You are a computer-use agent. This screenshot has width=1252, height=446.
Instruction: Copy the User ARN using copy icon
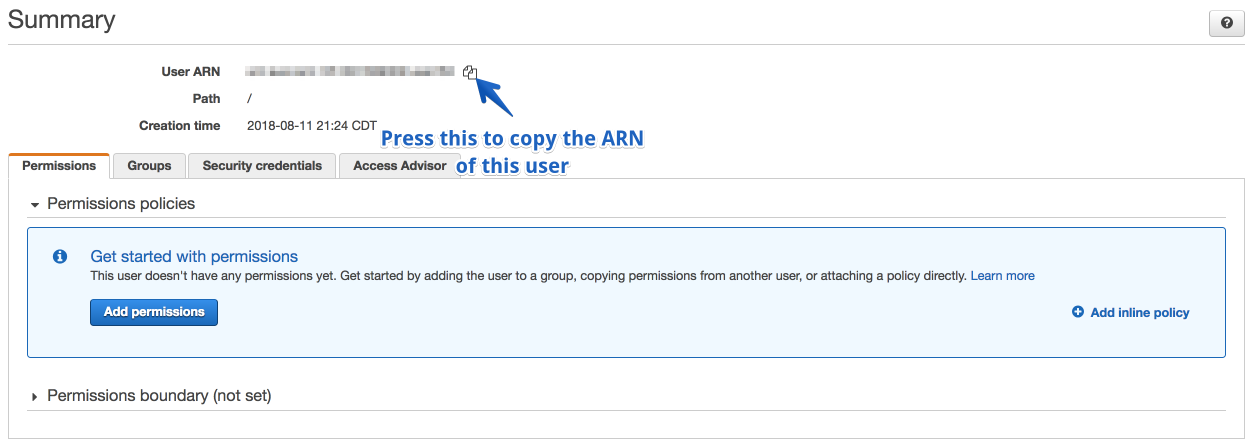[470, 72]
